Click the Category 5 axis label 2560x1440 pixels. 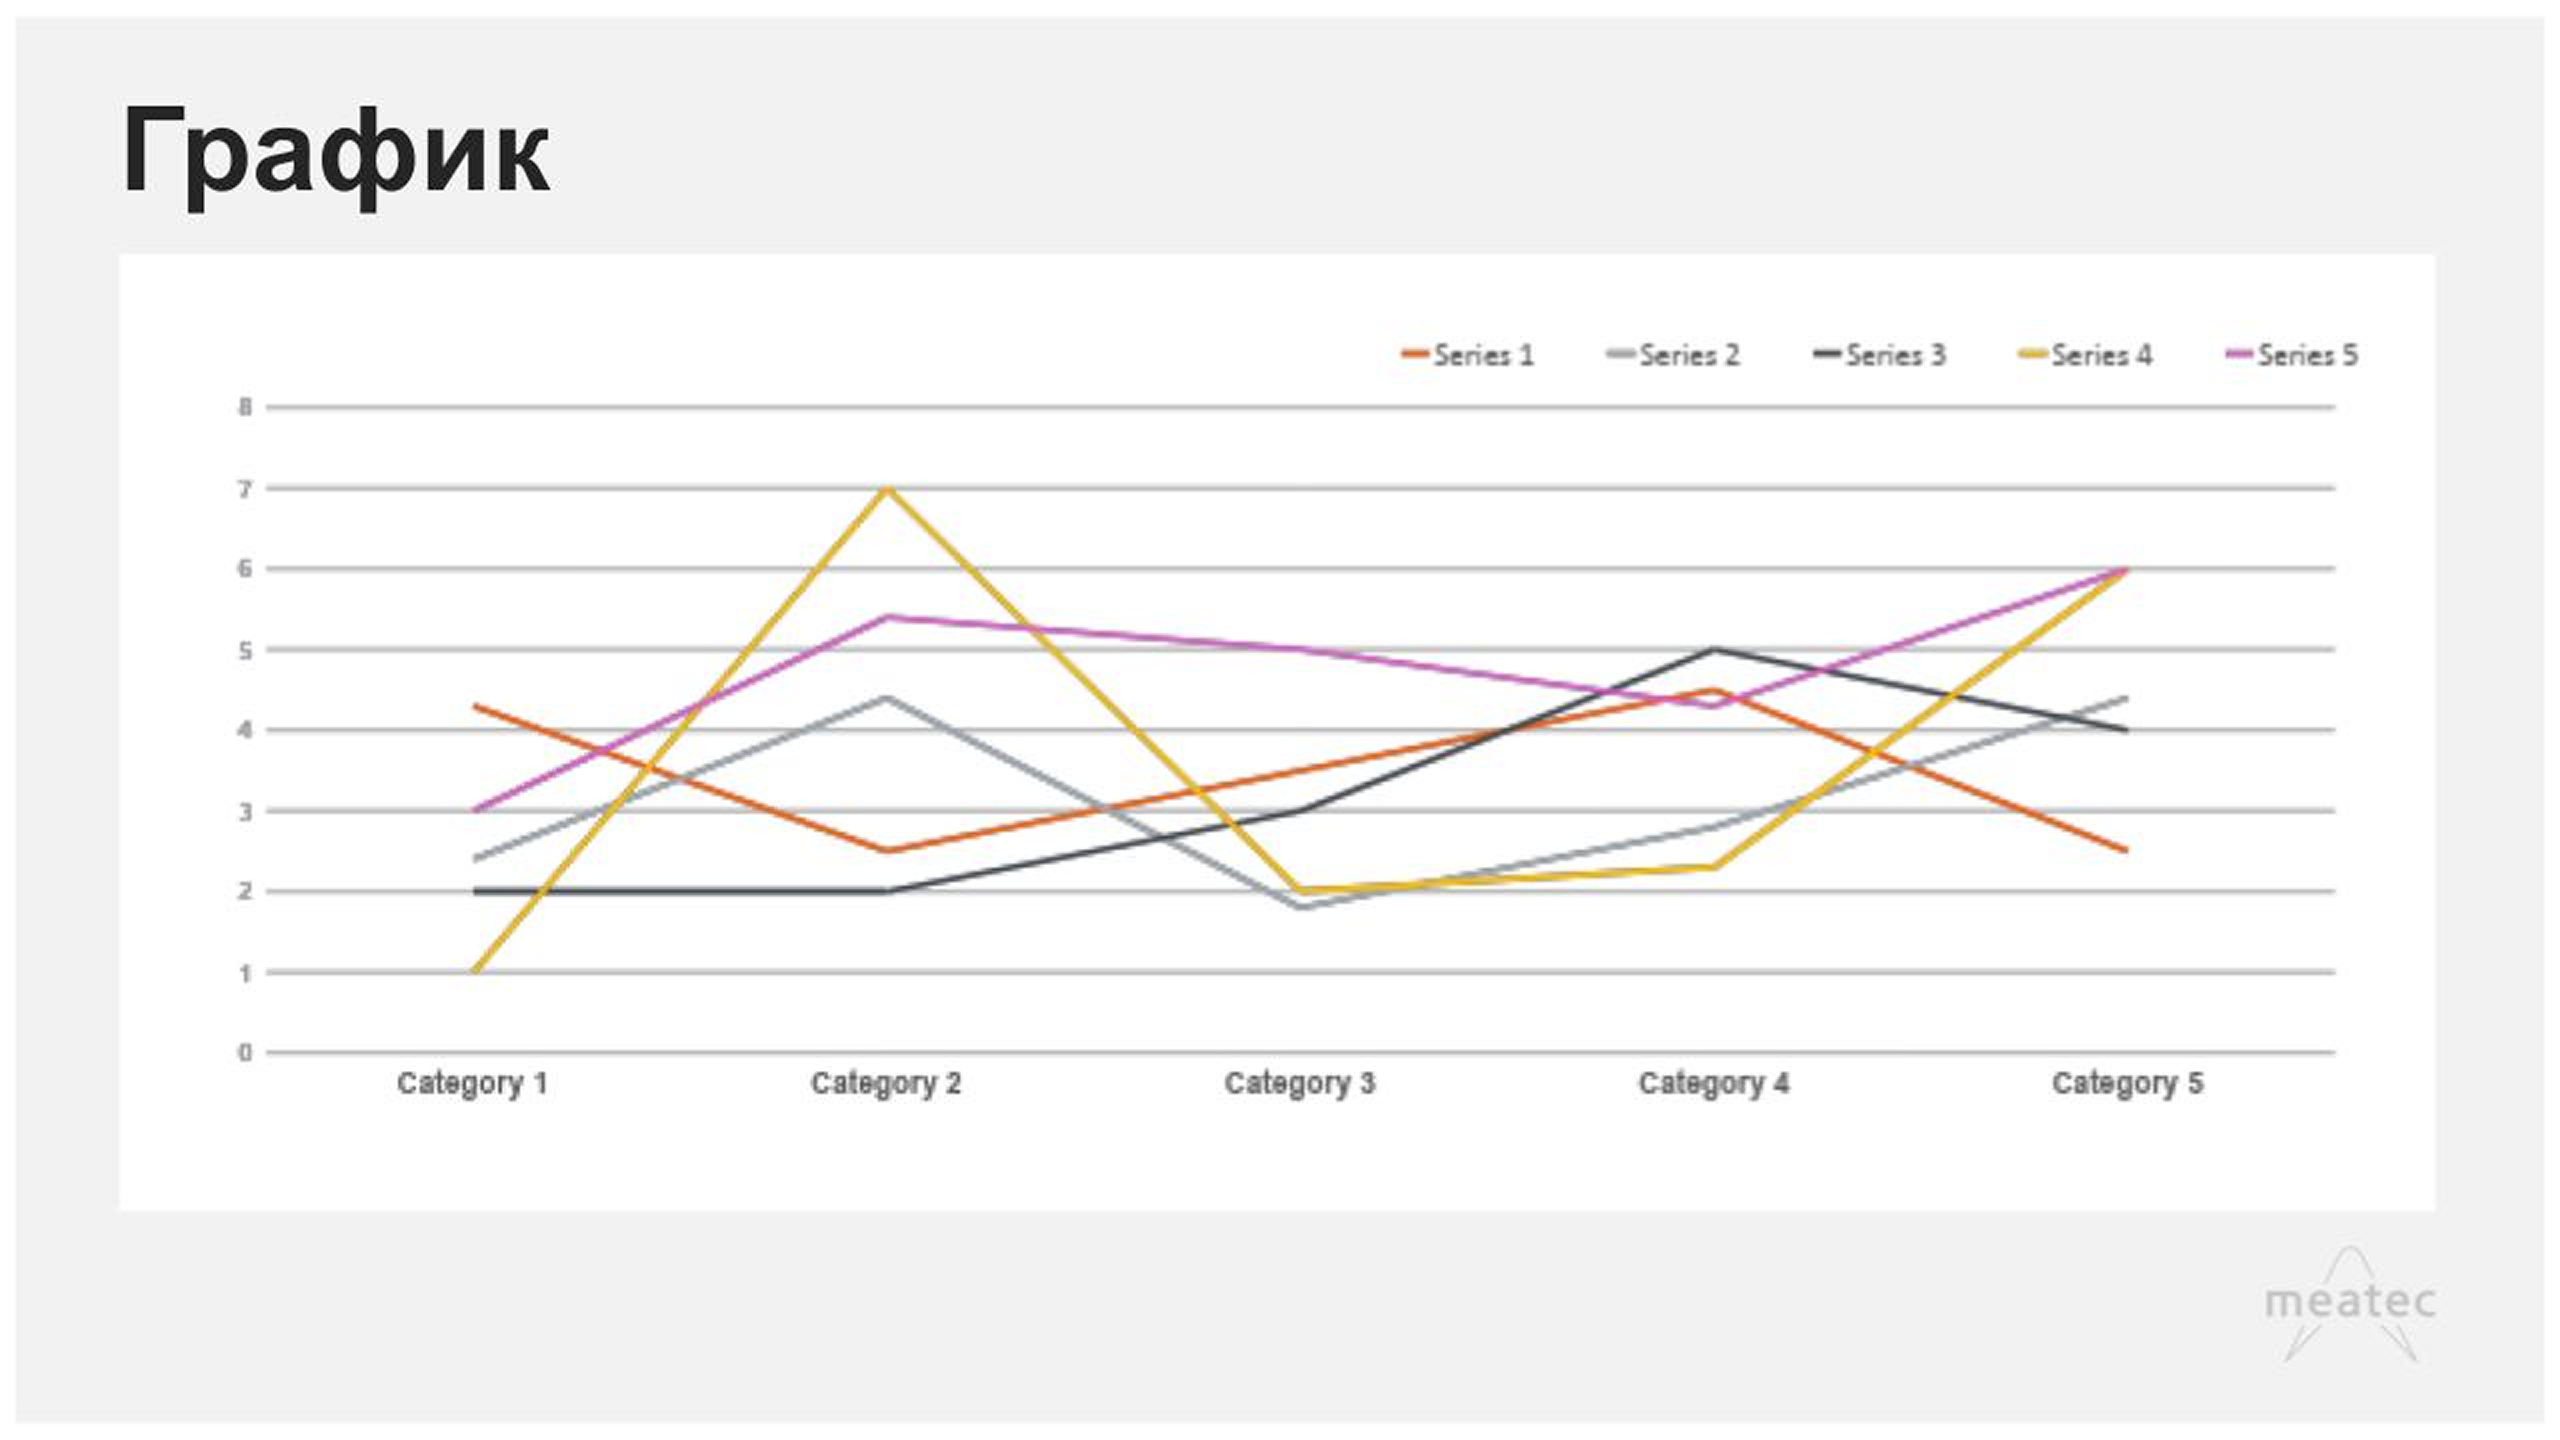click(x=2127, y=1083)
